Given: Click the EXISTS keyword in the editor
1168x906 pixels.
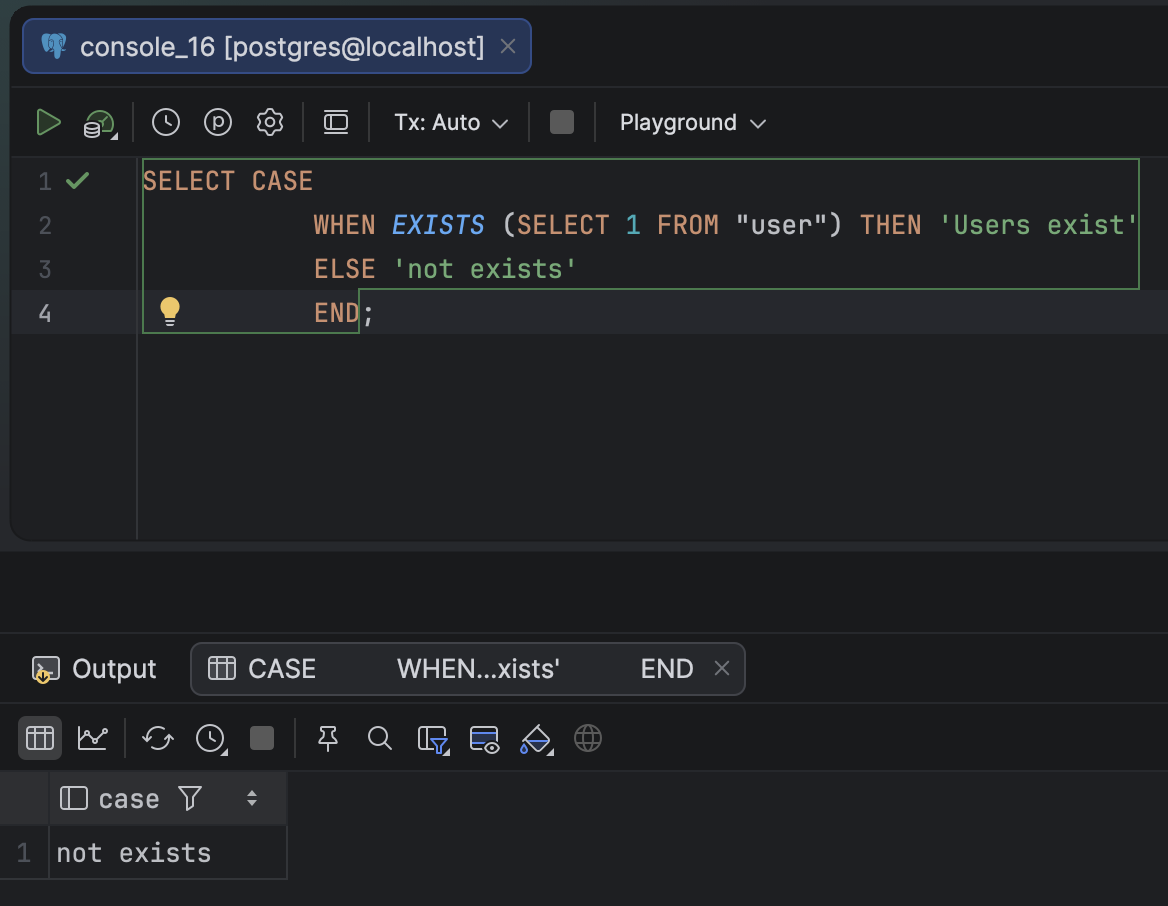Looking at the screenshot, I should point(438,225).
